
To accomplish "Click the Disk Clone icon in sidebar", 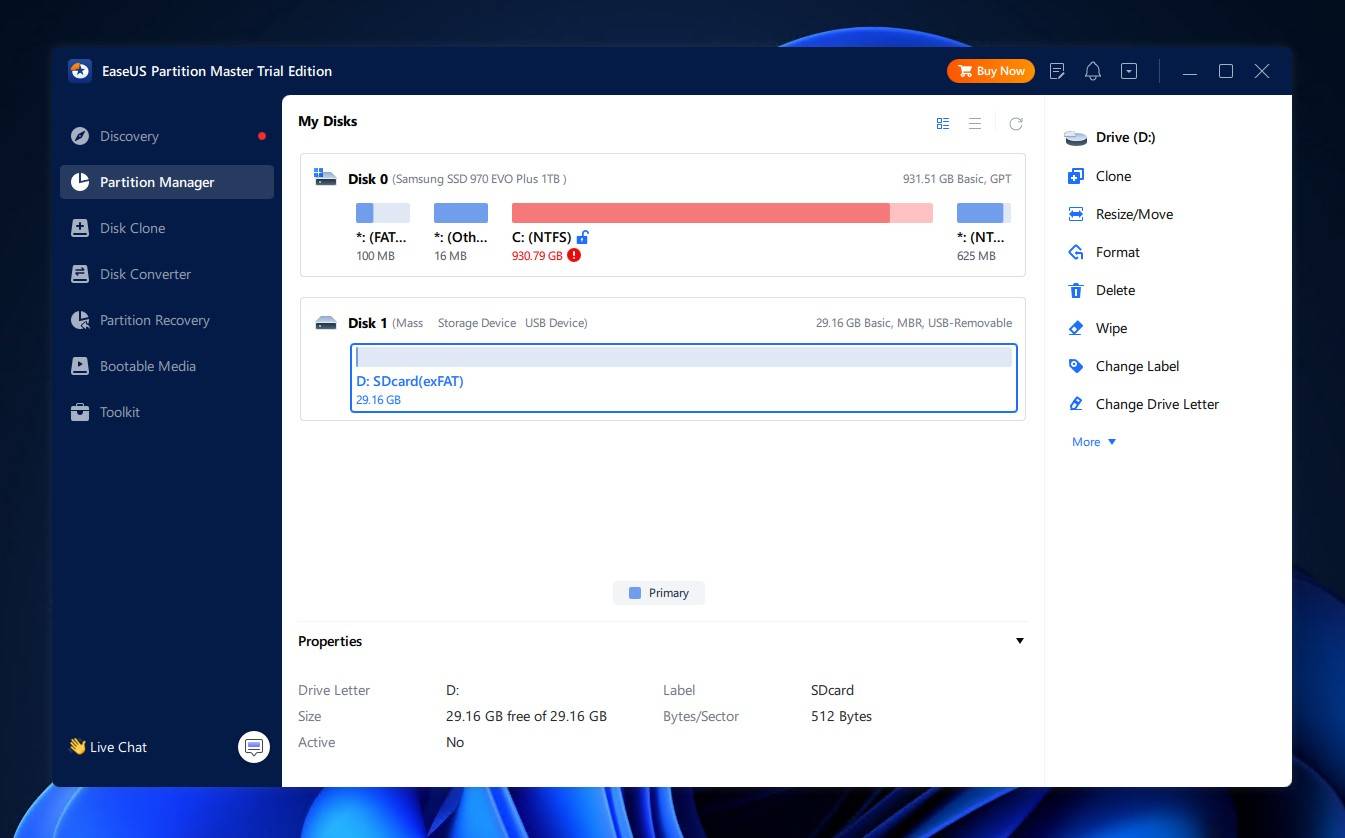I will pyautogui.click(x=80, y=228).
